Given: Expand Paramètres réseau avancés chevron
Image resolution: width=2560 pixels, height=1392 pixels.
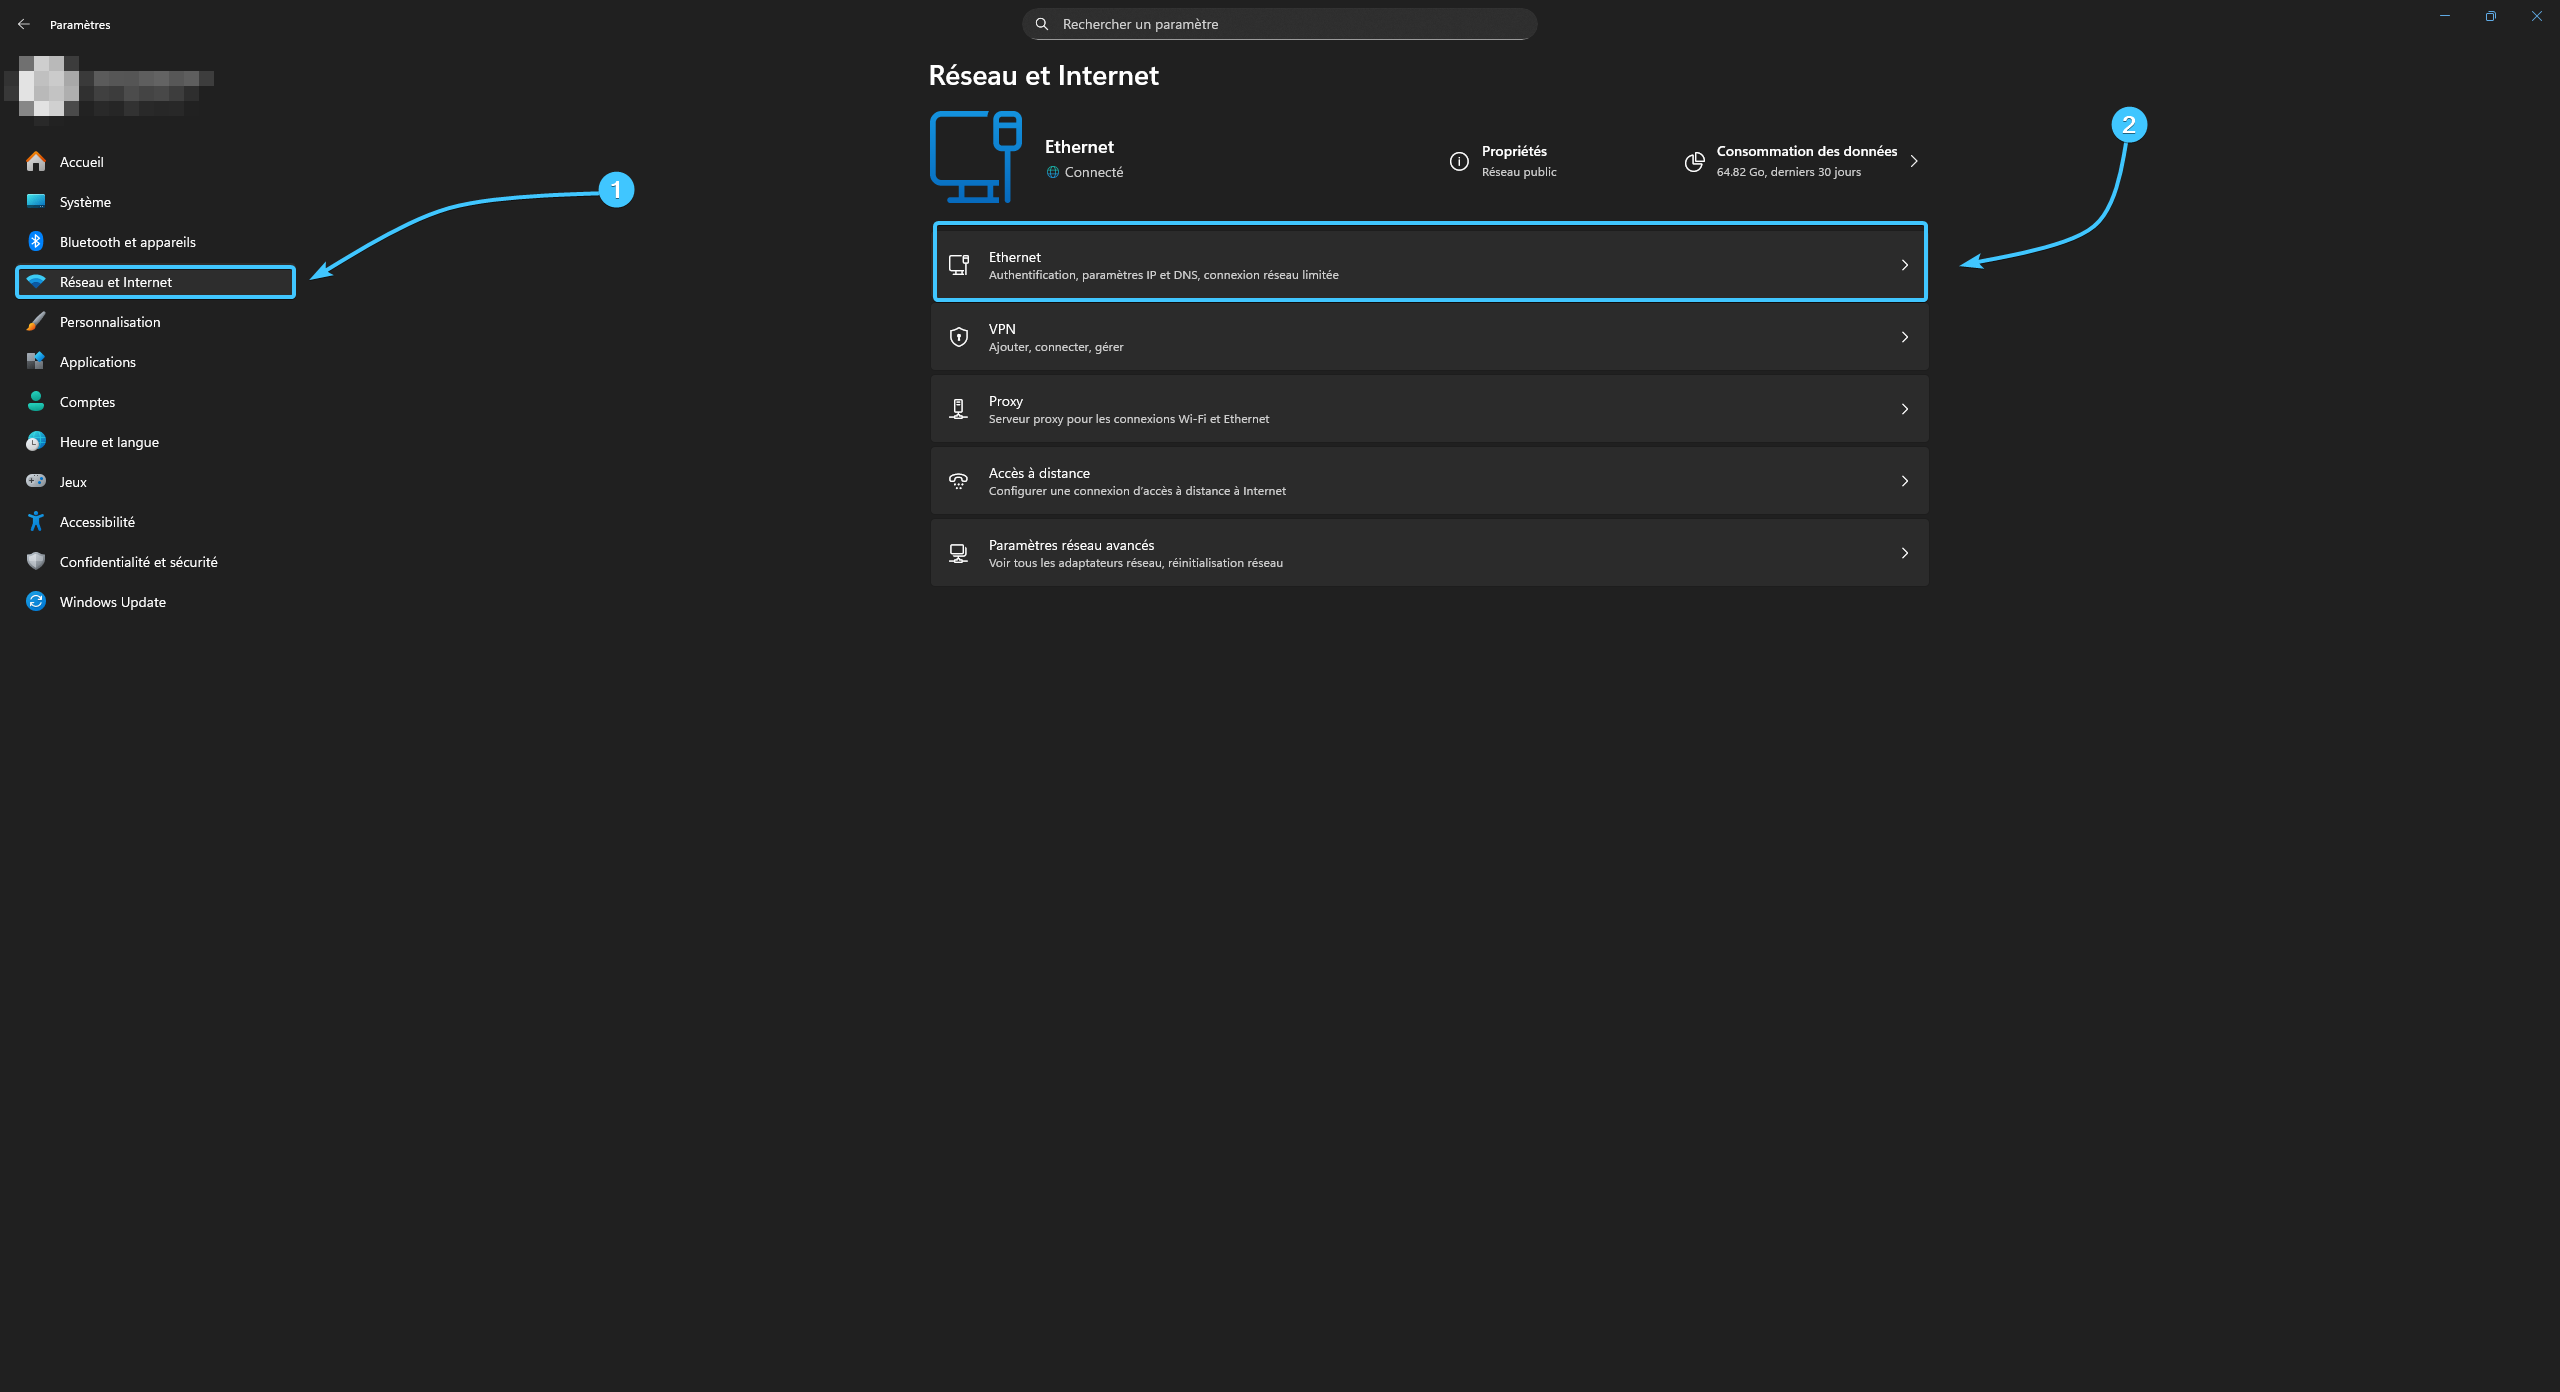Looking at the screenshot, I should click(1904, 553).
